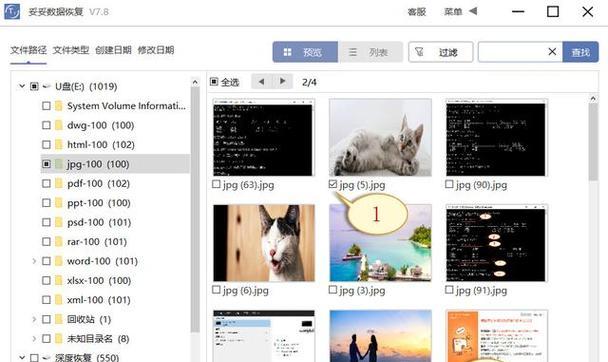Expand the 未知目录名 tree node
The width and height of the screenshot is (608, 362).
pos(34,339)
